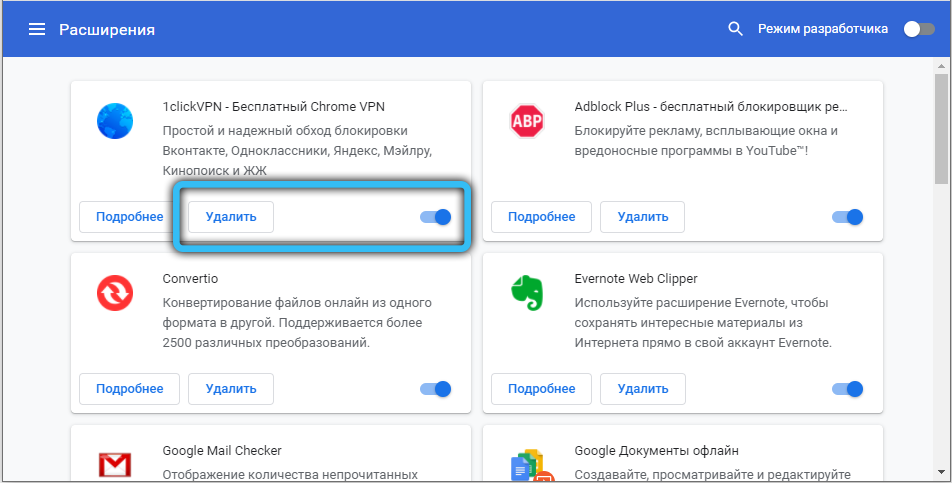Click the Расширения page title
The image size is (952, 483).
coord(107,29)
